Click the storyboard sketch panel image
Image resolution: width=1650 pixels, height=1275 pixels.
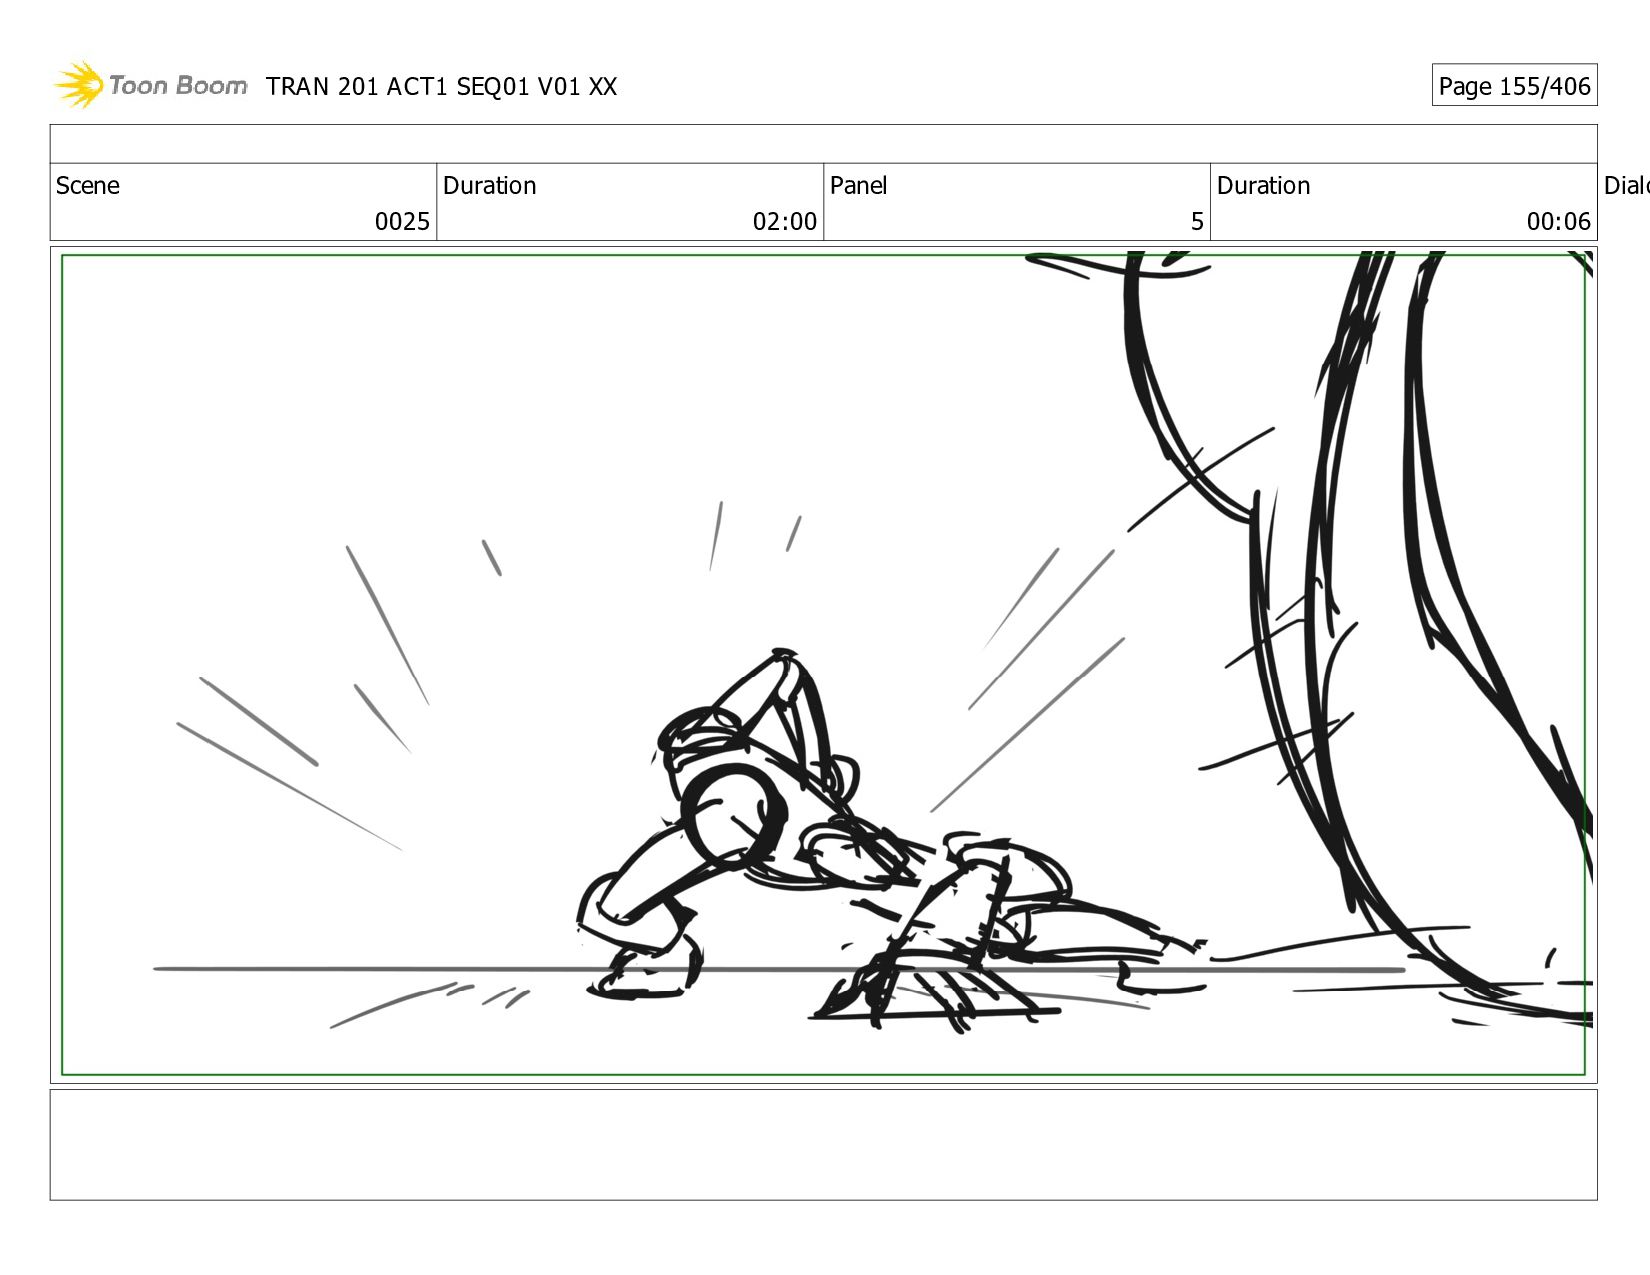823,665
